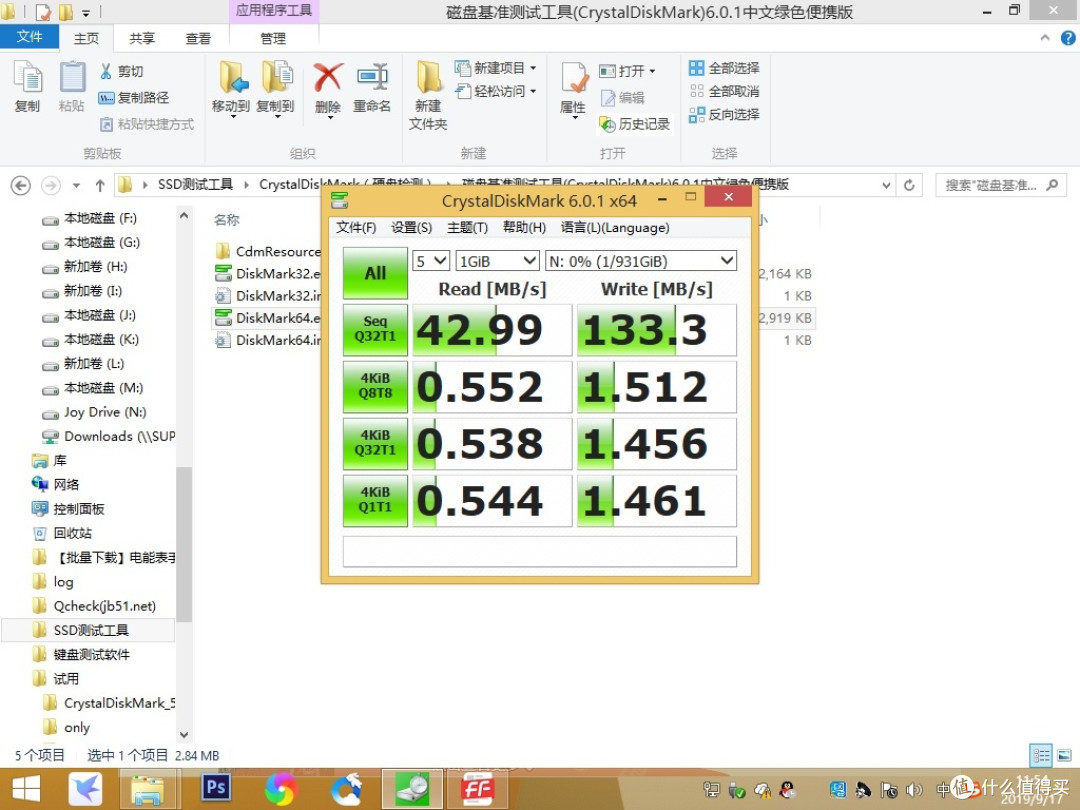Click the CrystalDiskMark comment text box

[x=539, y=551]
